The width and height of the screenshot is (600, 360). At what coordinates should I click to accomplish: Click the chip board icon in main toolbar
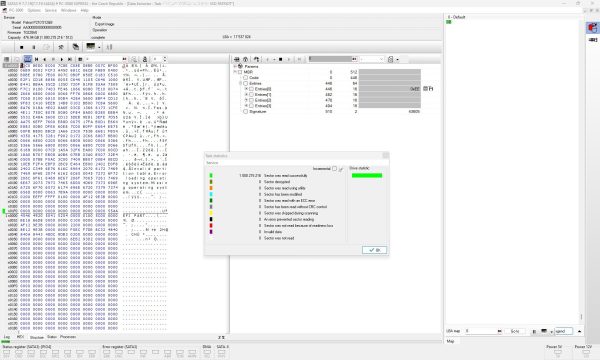[x=91, y=47]
